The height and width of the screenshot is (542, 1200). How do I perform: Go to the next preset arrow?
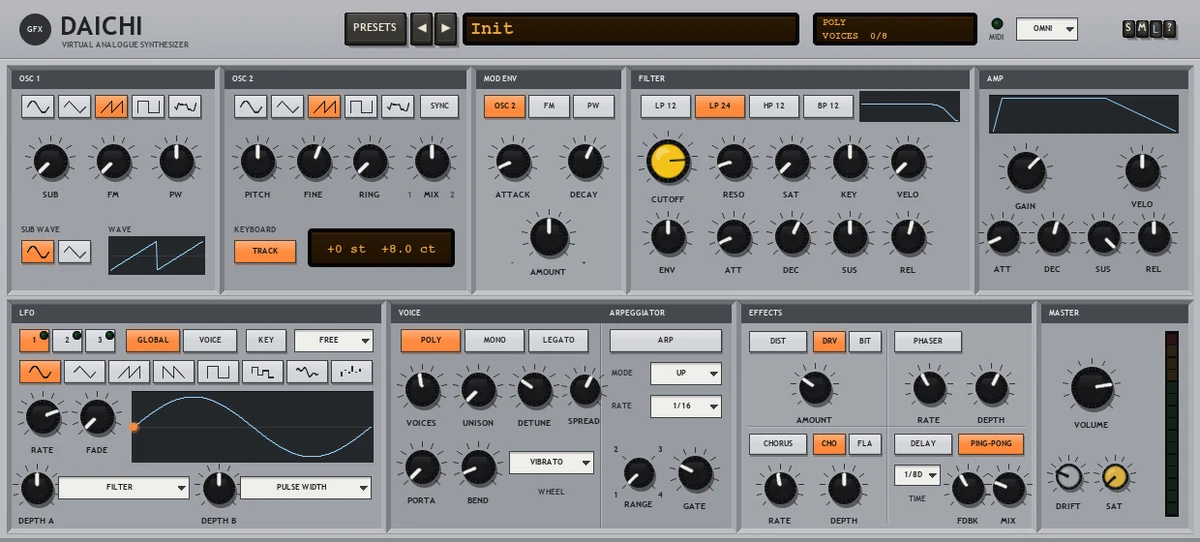(446, 28)
